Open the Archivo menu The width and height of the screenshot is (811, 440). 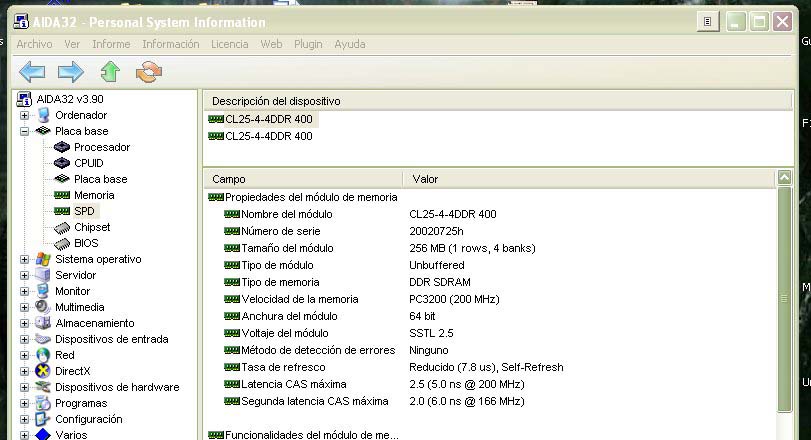[34, 44]
